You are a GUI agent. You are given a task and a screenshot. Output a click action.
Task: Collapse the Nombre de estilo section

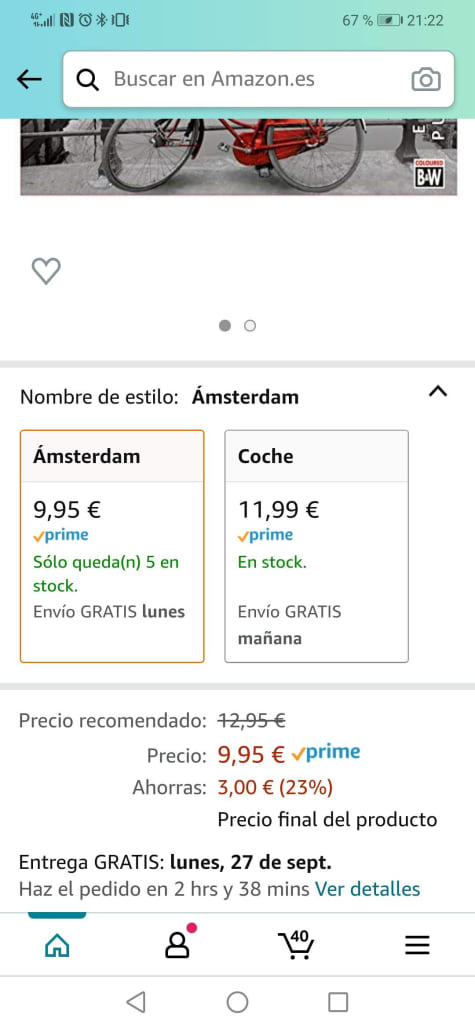438,392
